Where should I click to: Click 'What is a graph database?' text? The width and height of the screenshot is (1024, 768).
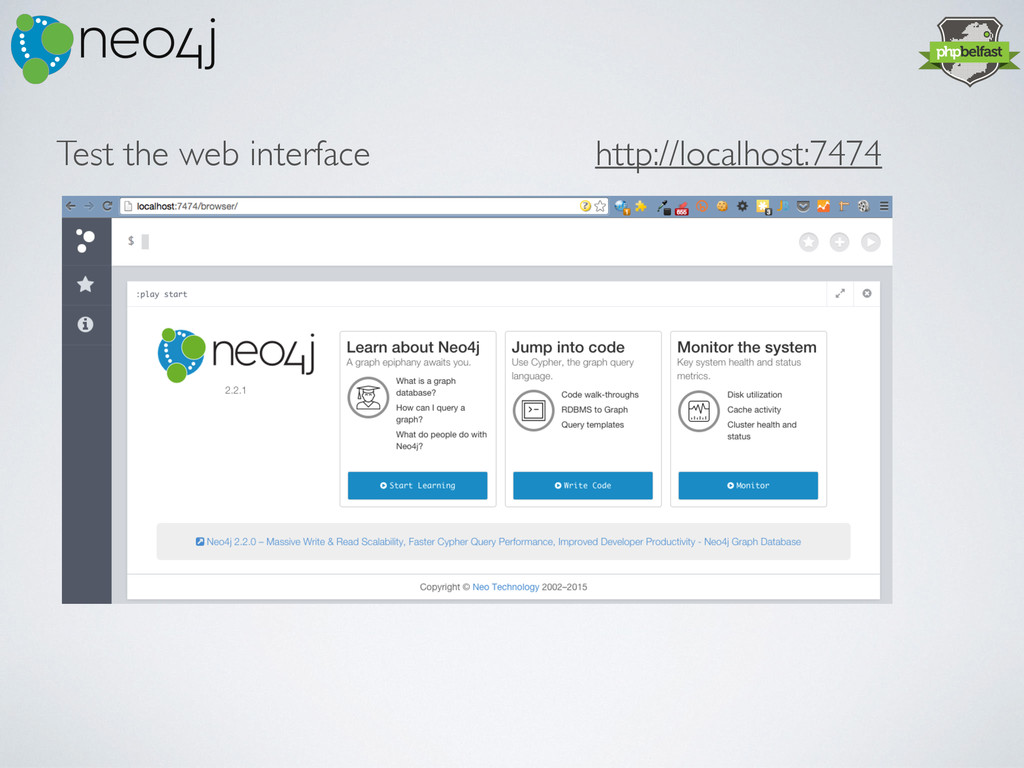coord(426,387)
